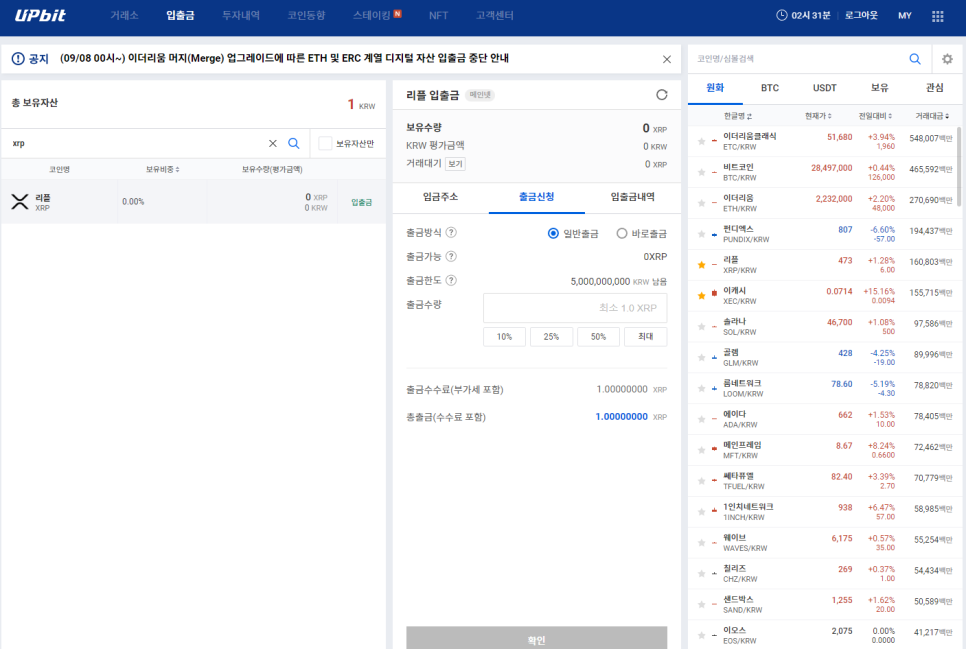
Task: Open 입출금 in top navigation
Action: (x=180, y=15)
